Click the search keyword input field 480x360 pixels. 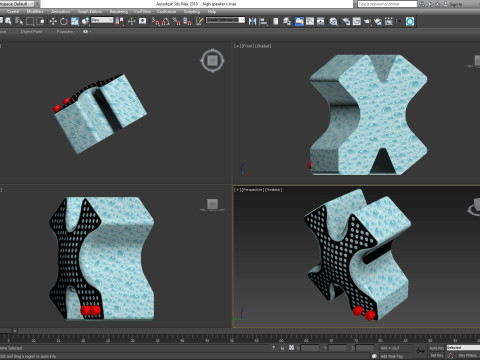pos(387,4)
